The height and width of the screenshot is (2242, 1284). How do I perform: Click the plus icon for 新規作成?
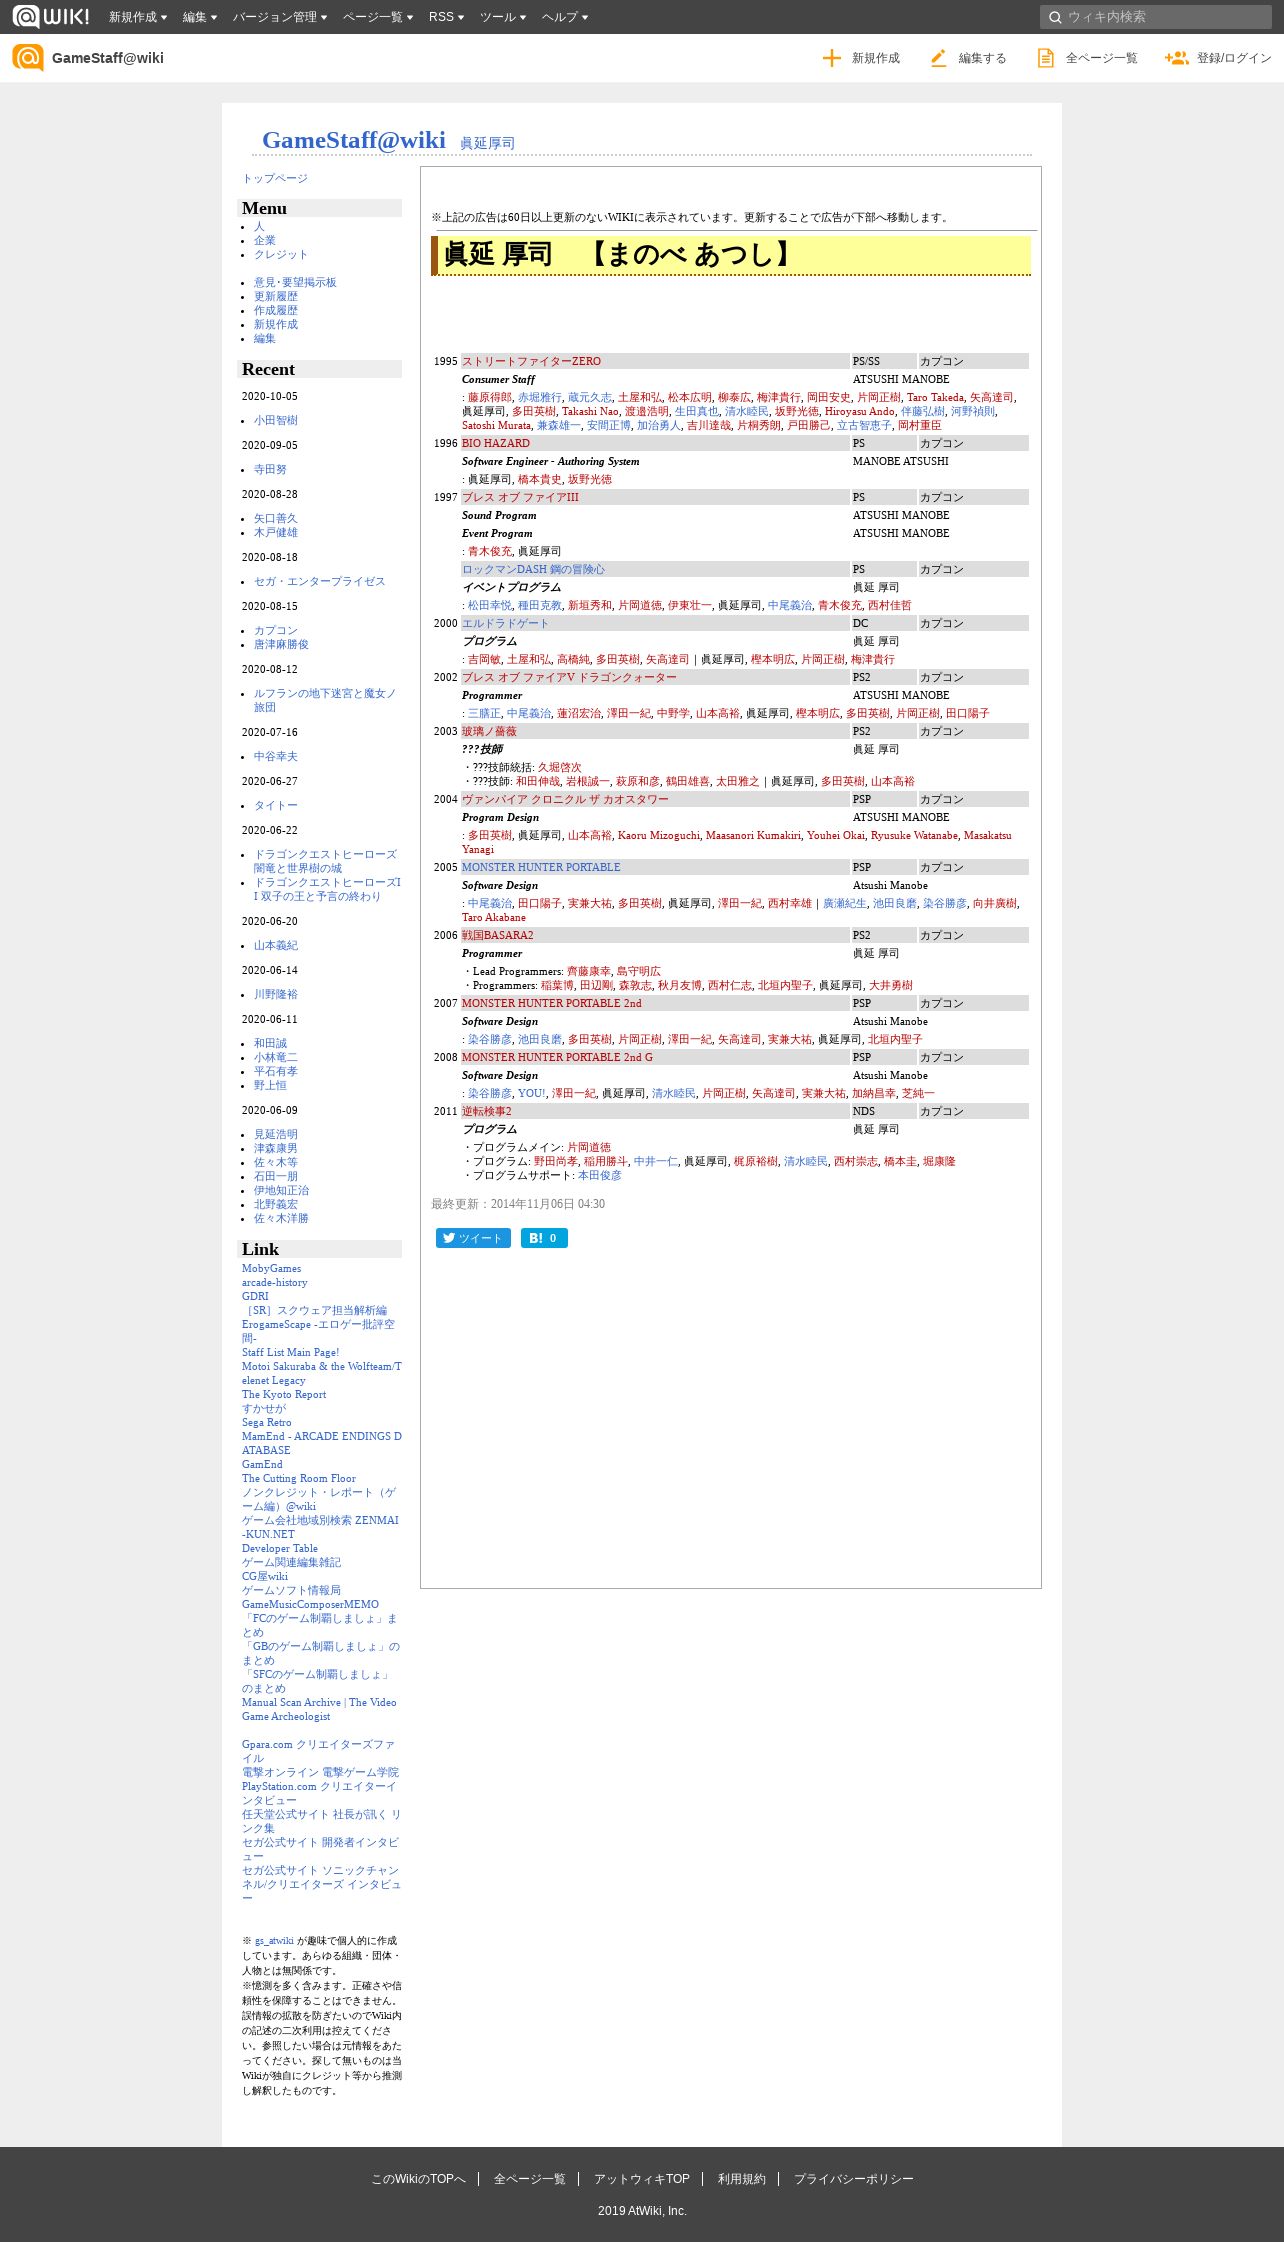[x=832, y=58]
